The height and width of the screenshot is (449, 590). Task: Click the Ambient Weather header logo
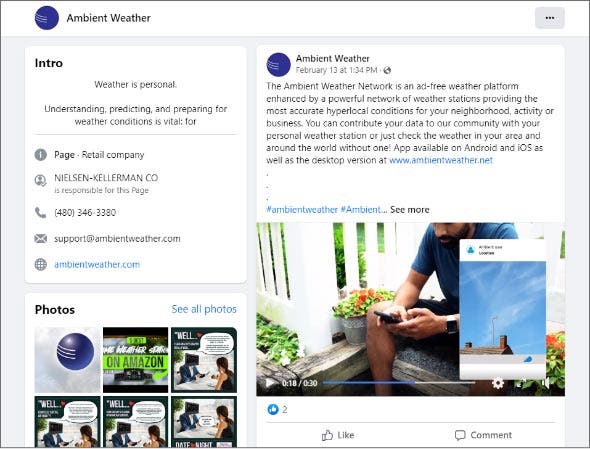(x=47, y=18)
